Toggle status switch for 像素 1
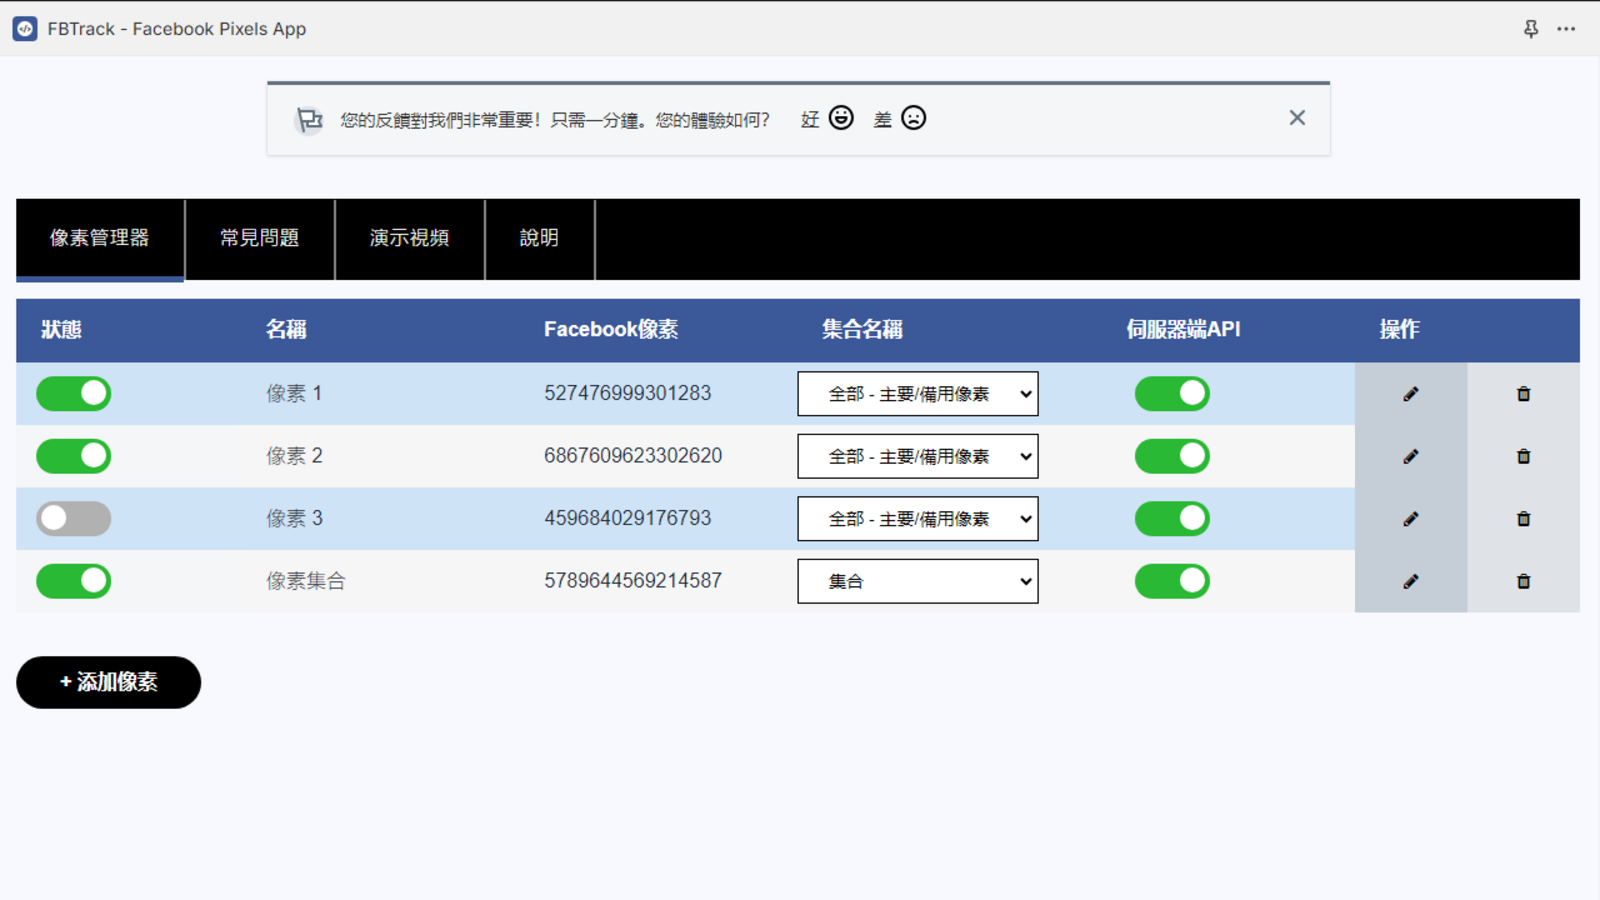 pyautogui.click(x=74, y=394)
